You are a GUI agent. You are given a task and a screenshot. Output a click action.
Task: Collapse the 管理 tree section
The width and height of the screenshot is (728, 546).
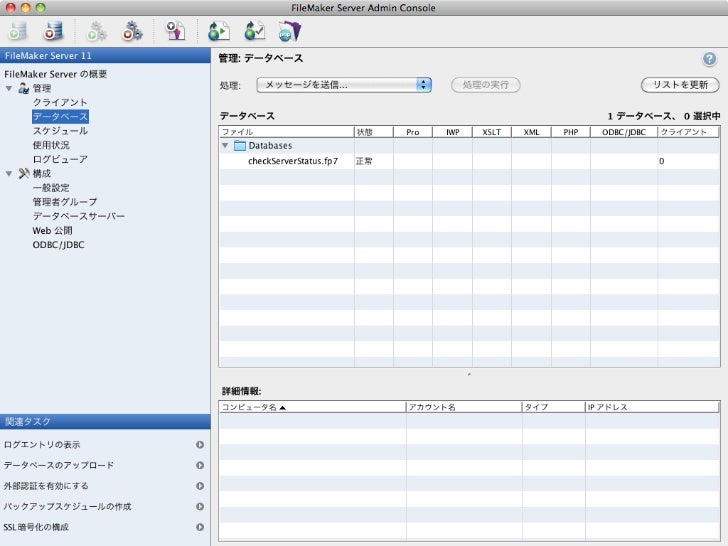point(9,88)
